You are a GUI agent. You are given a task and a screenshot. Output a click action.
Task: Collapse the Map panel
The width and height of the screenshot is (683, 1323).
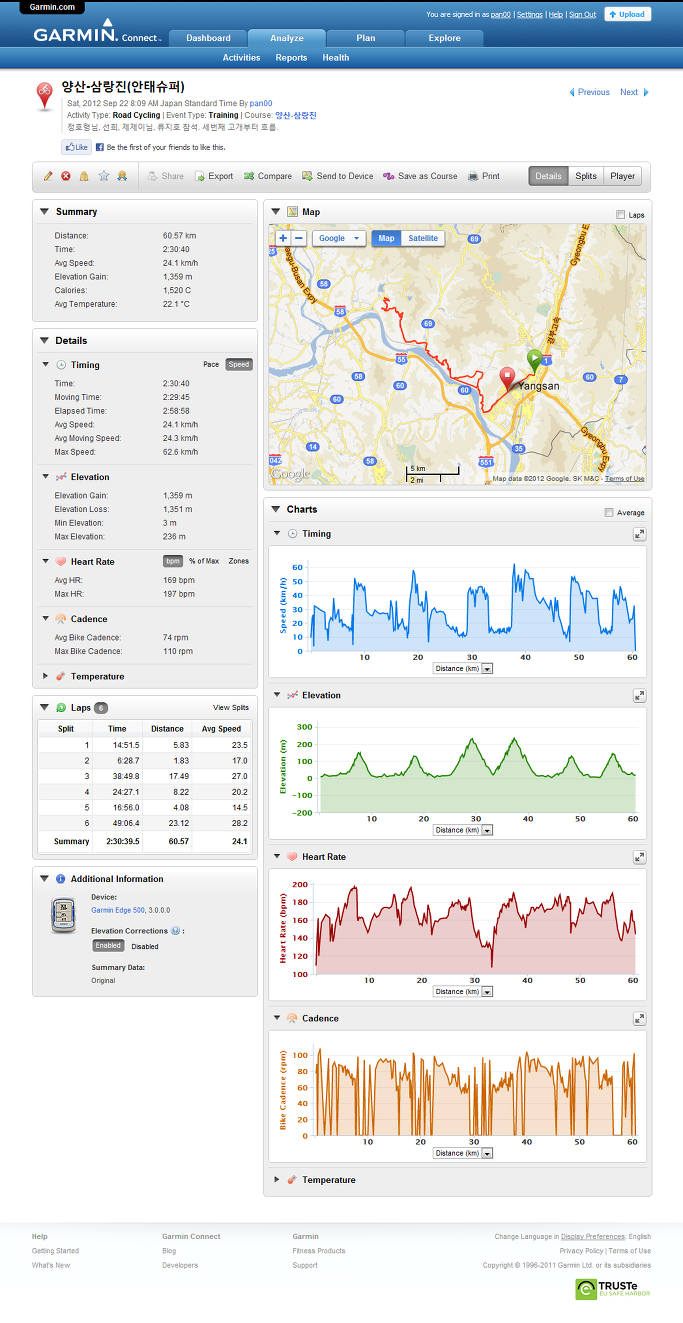[275, 212]
